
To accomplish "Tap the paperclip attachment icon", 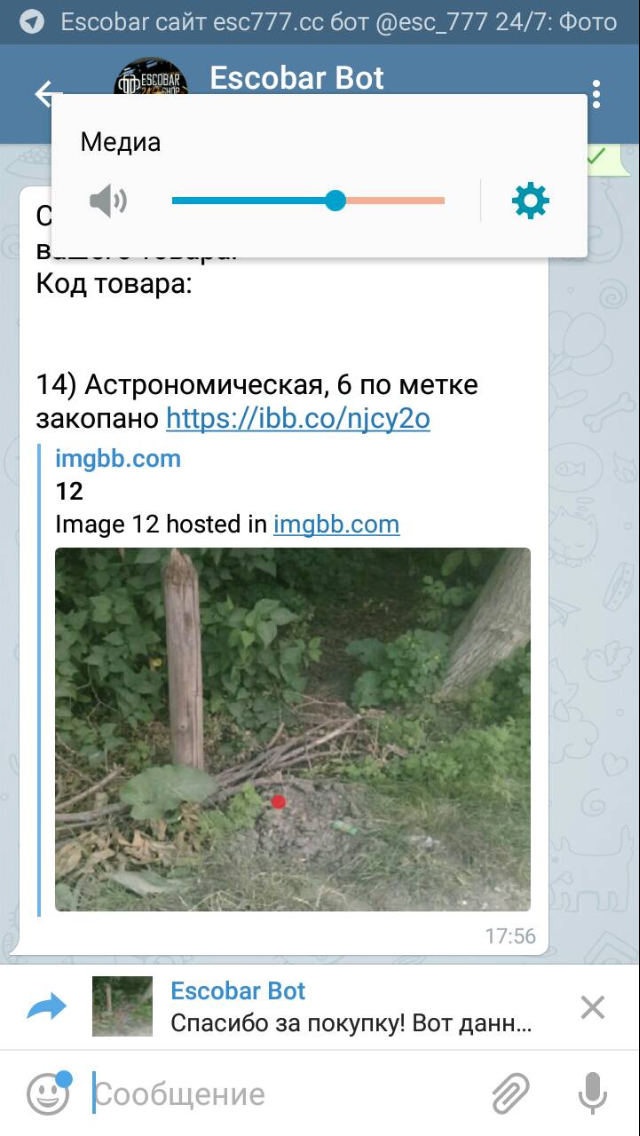I will 511,1093.
